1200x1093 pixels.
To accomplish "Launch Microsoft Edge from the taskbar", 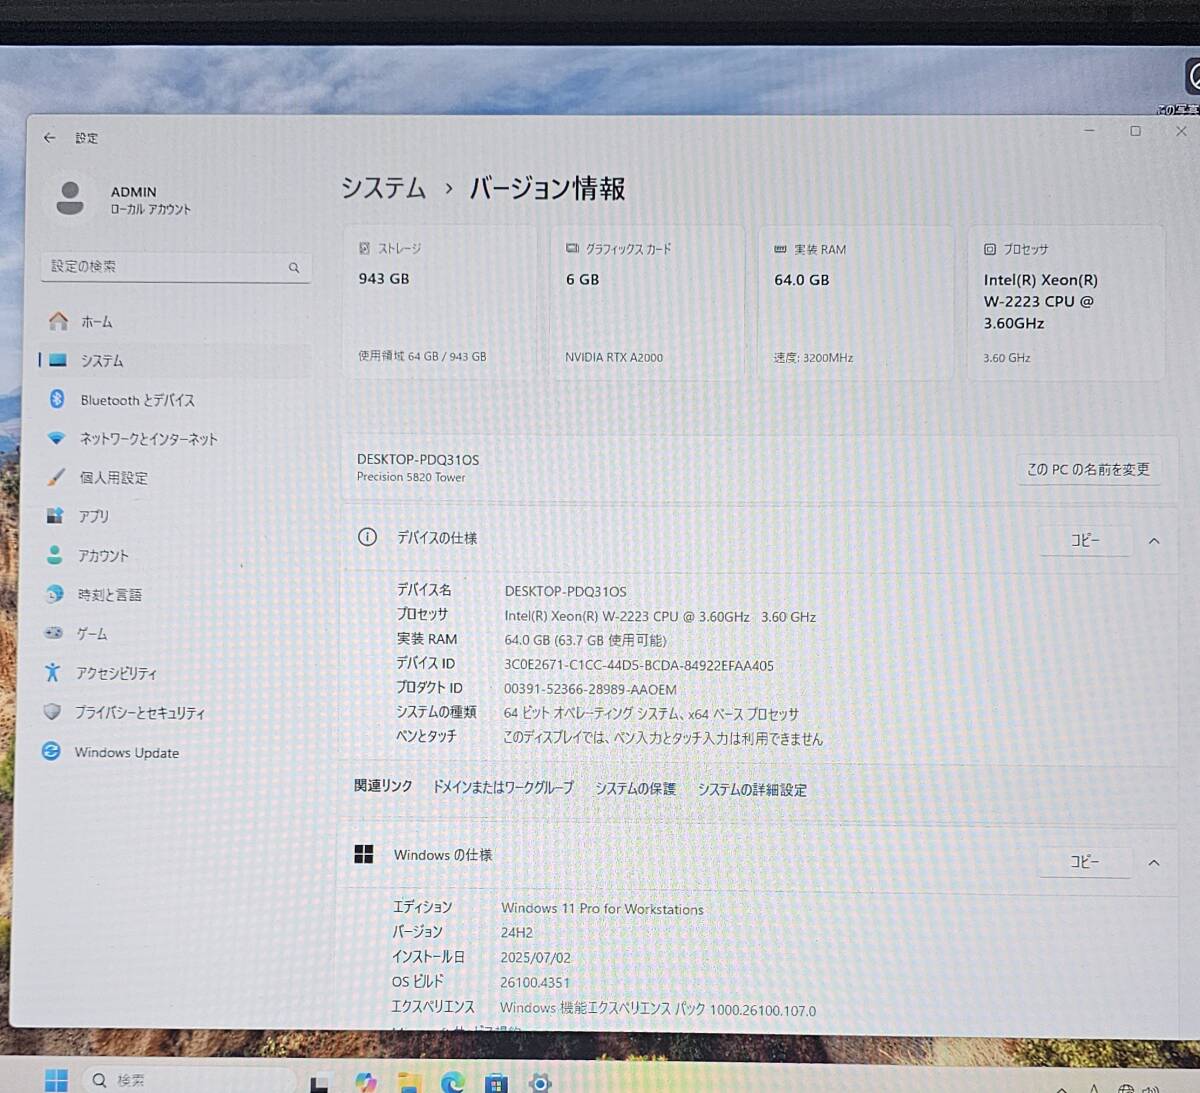I will pos(453,1082).
